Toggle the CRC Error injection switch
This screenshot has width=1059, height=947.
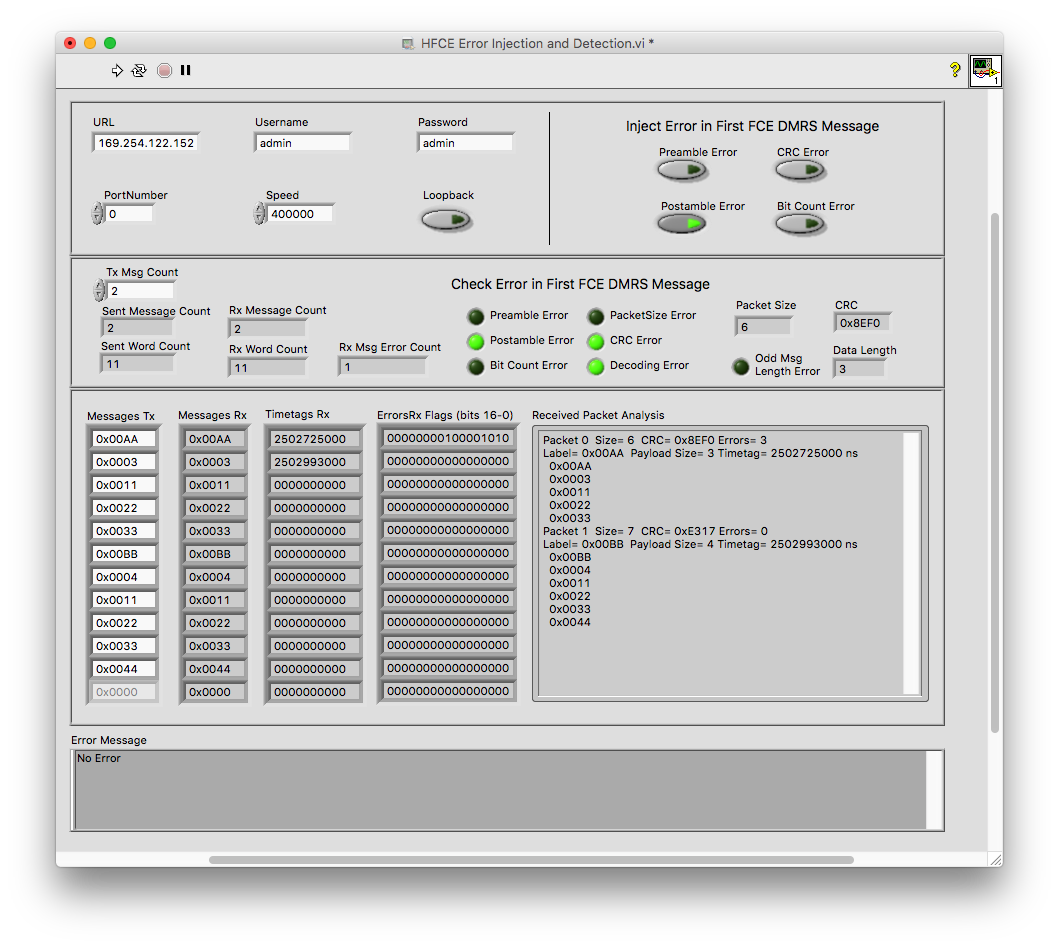800,170
